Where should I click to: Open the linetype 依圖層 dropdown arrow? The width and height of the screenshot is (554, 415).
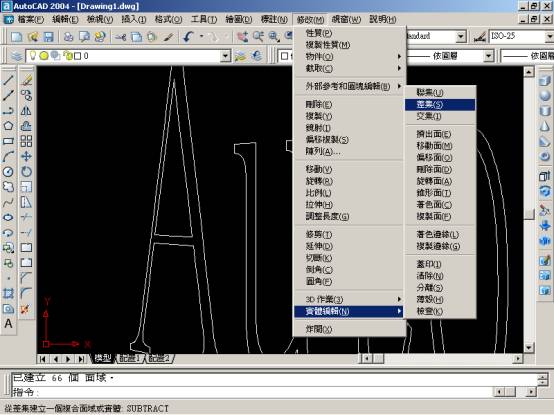click(x=488, y=56)
